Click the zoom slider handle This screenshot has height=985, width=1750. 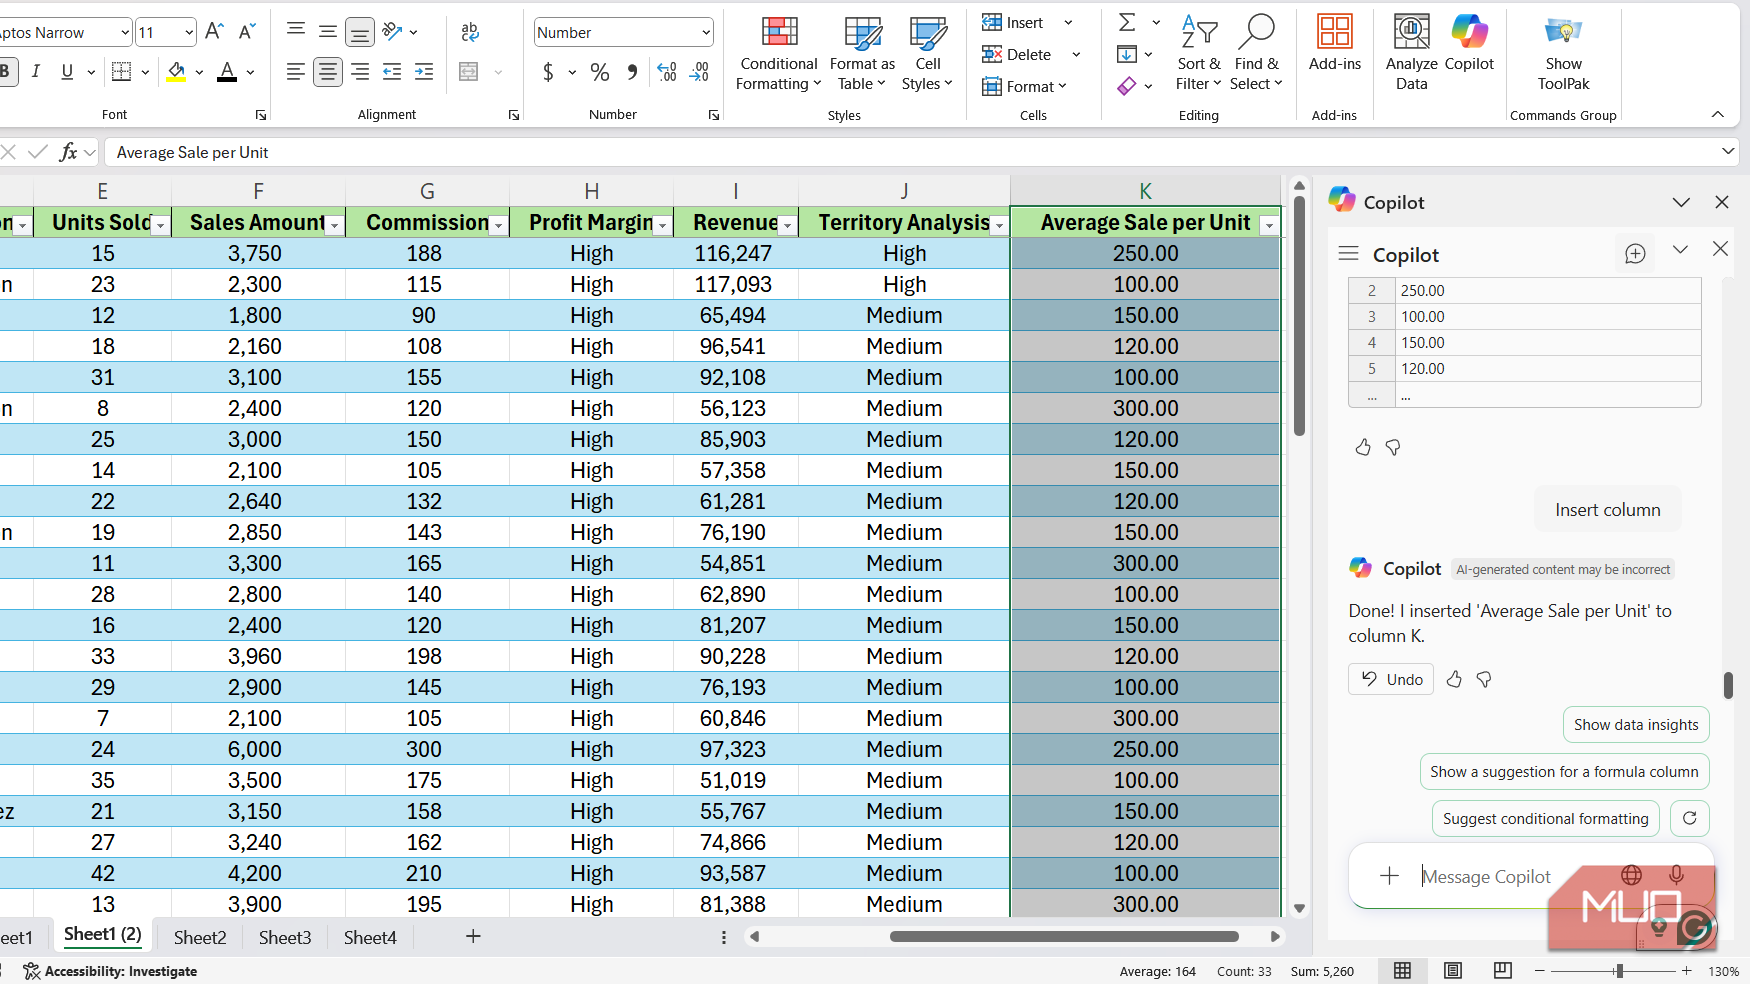click(x=1618, y=971)
